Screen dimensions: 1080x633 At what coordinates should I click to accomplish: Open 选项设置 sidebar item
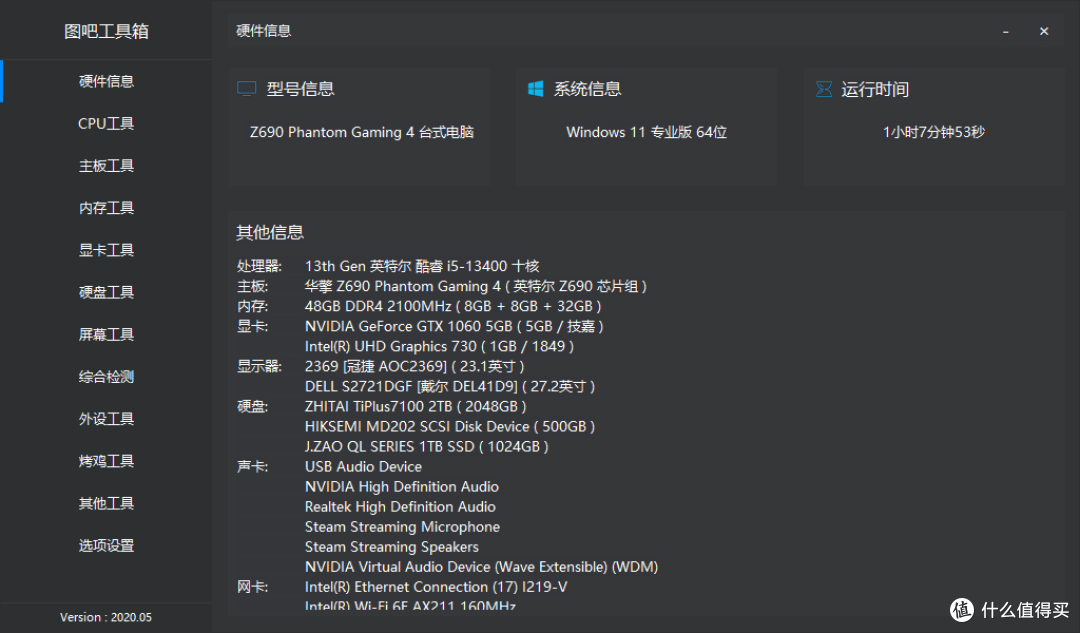[x=106, y=545]
